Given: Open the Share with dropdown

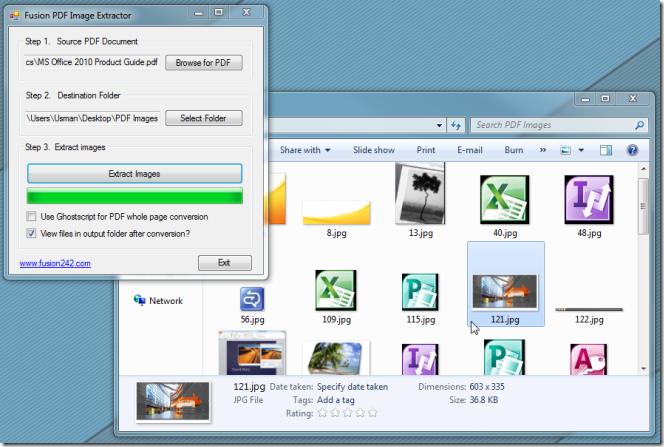Looking at the screenshot, I should [305, 150].
